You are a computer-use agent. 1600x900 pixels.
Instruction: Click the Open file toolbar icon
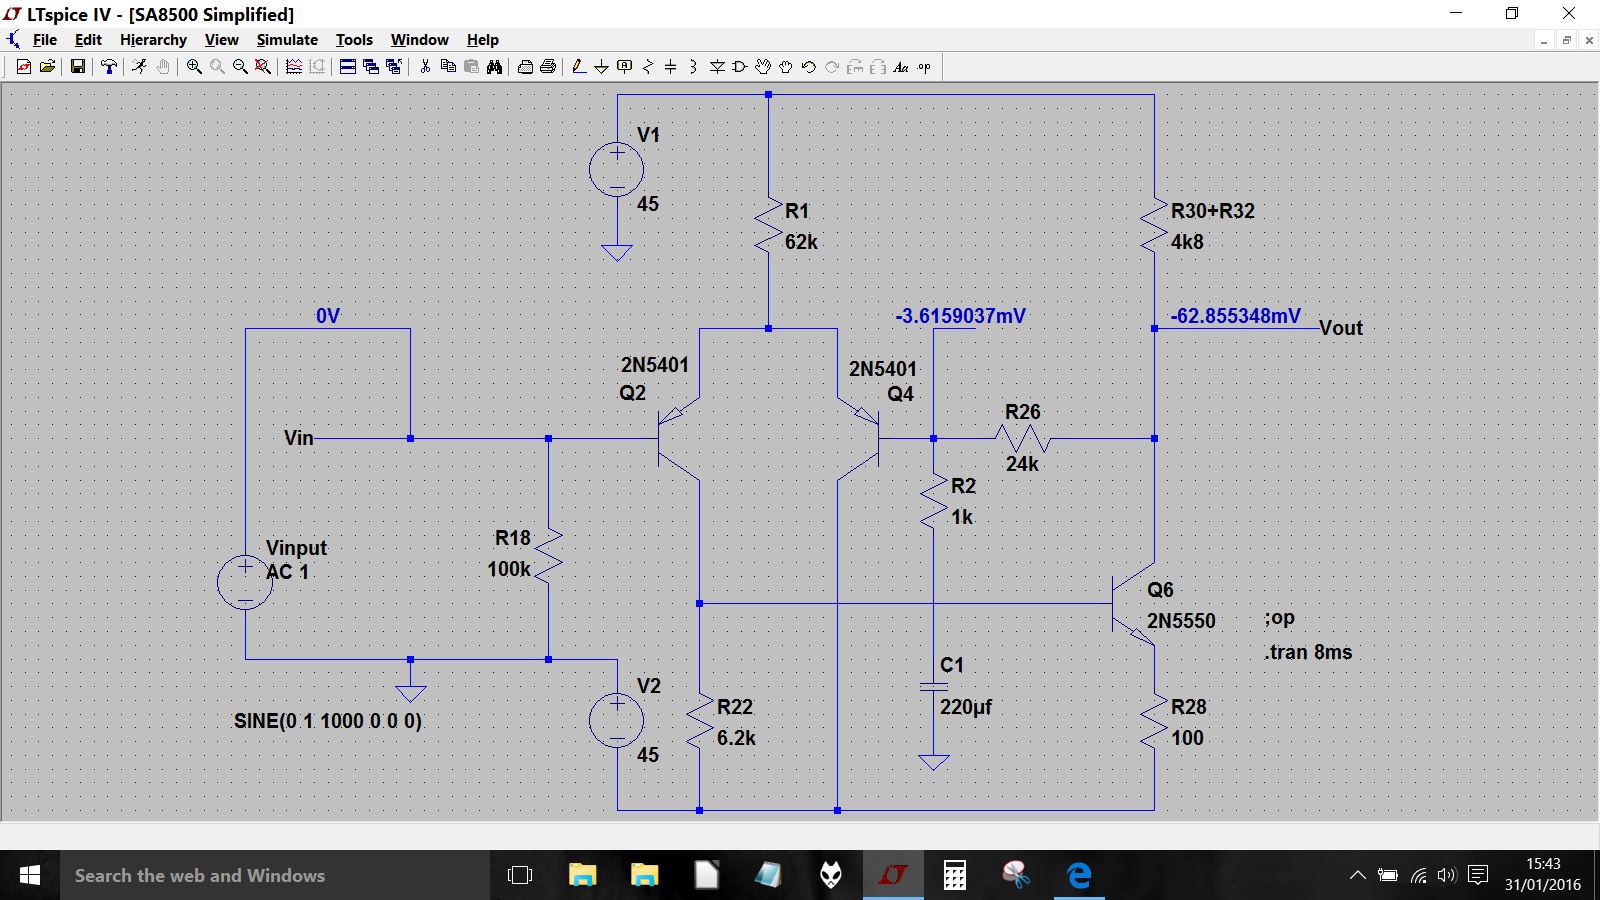click(x=47, y=67)
